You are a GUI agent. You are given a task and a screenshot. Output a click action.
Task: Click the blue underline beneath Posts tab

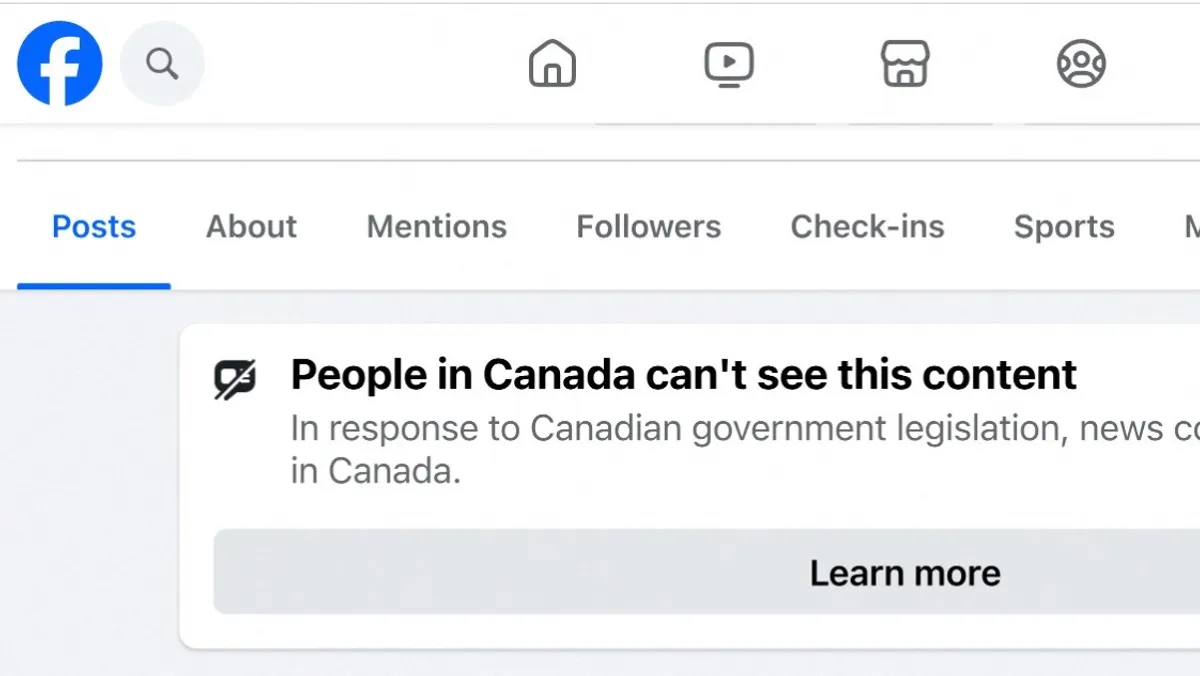[94, 286]
